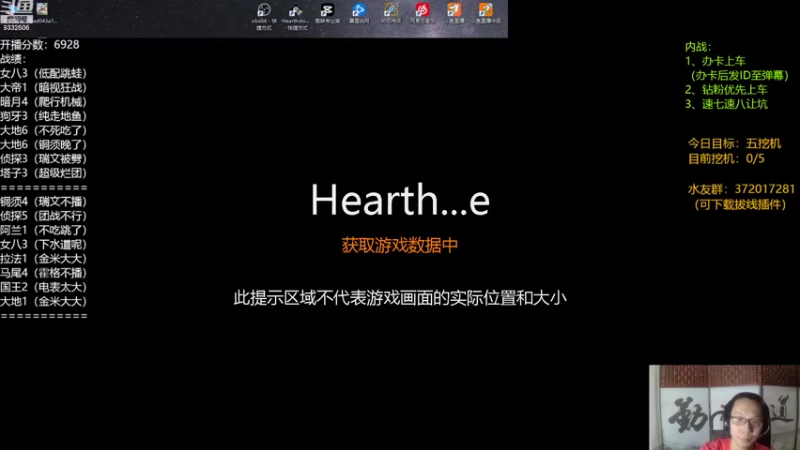Open the obs64 desktop shortcut
800x450 pixels.
264,16
